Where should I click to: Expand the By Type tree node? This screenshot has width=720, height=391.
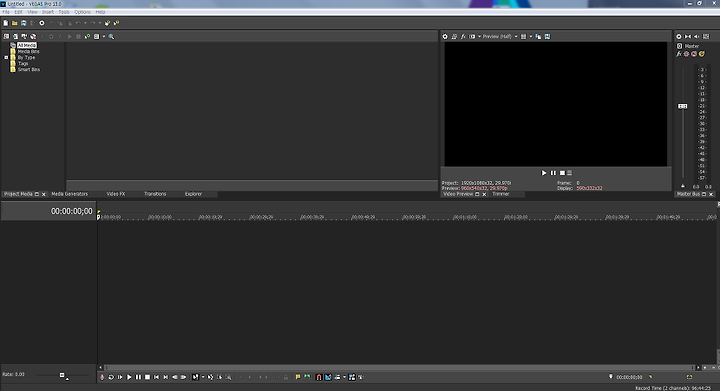6,57
